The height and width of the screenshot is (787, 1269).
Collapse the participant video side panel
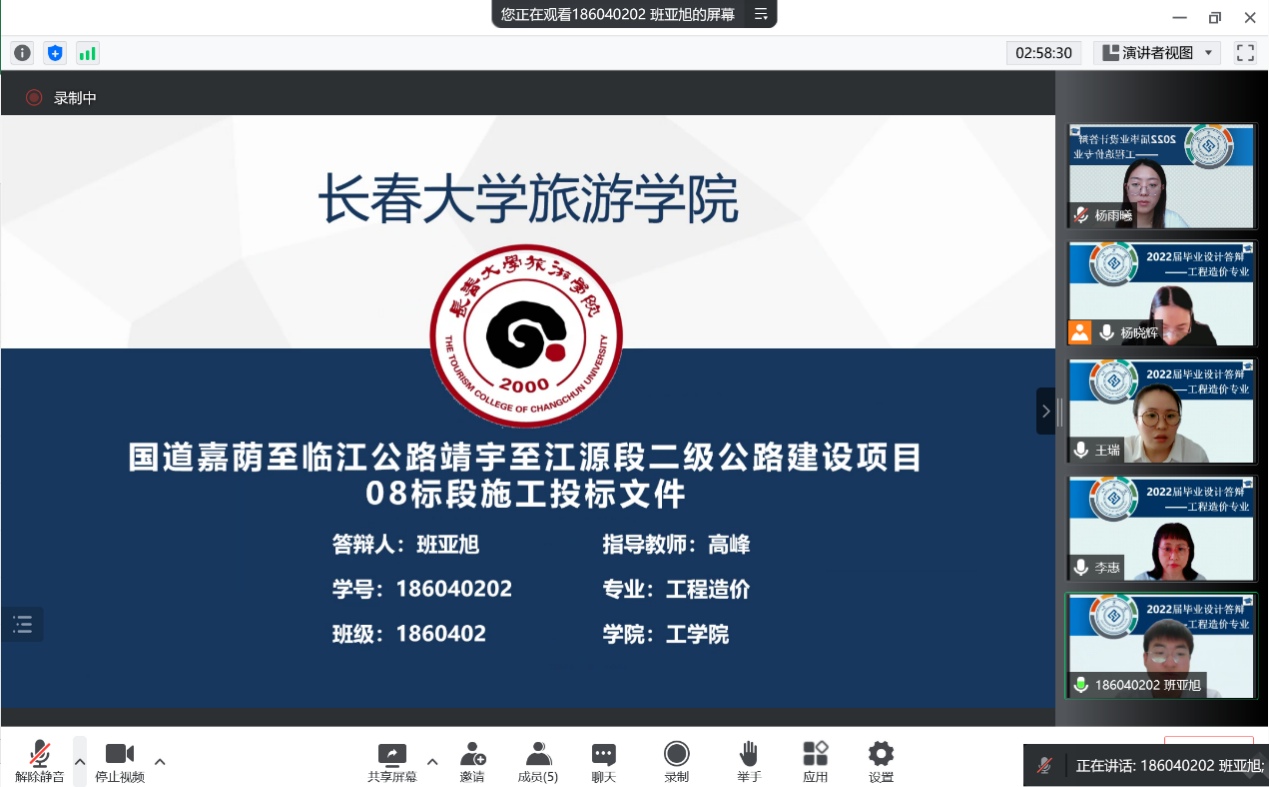click(1045, 411)
